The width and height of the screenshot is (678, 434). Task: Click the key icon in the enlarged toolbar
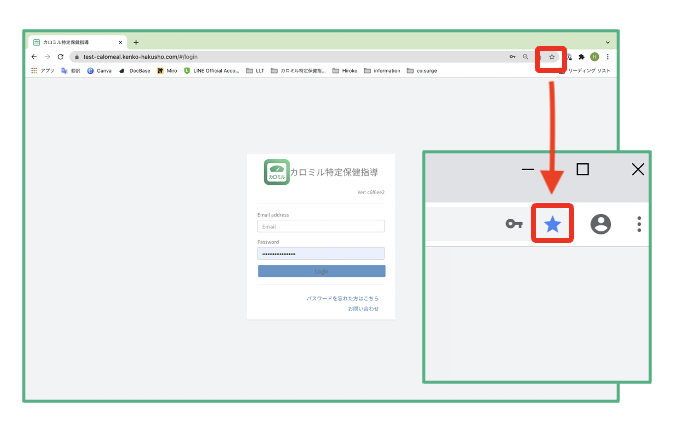(514, 224)
